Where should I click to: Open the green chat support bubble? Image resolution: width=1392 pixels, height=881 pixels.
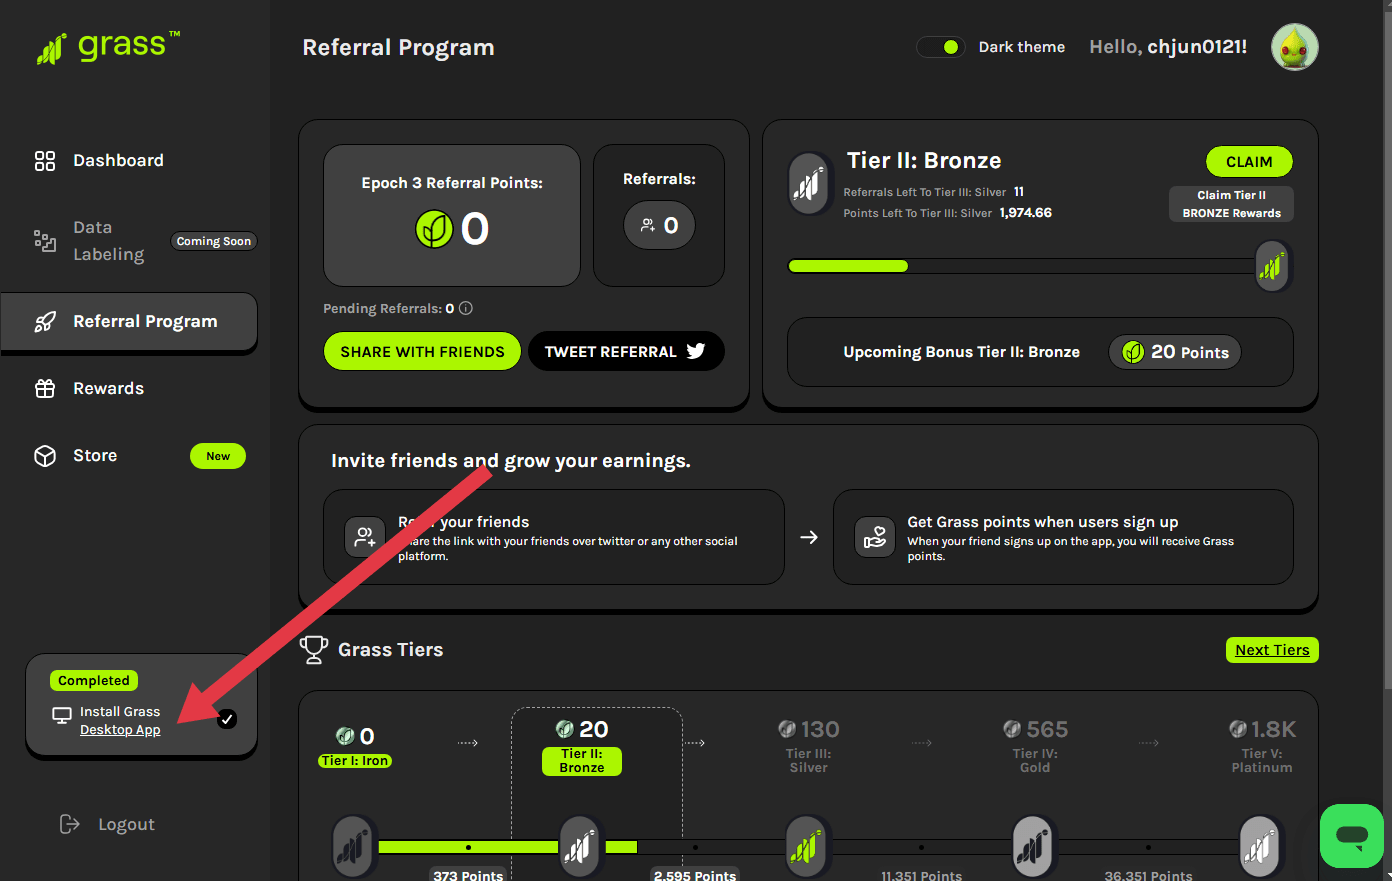point(1352,836)
